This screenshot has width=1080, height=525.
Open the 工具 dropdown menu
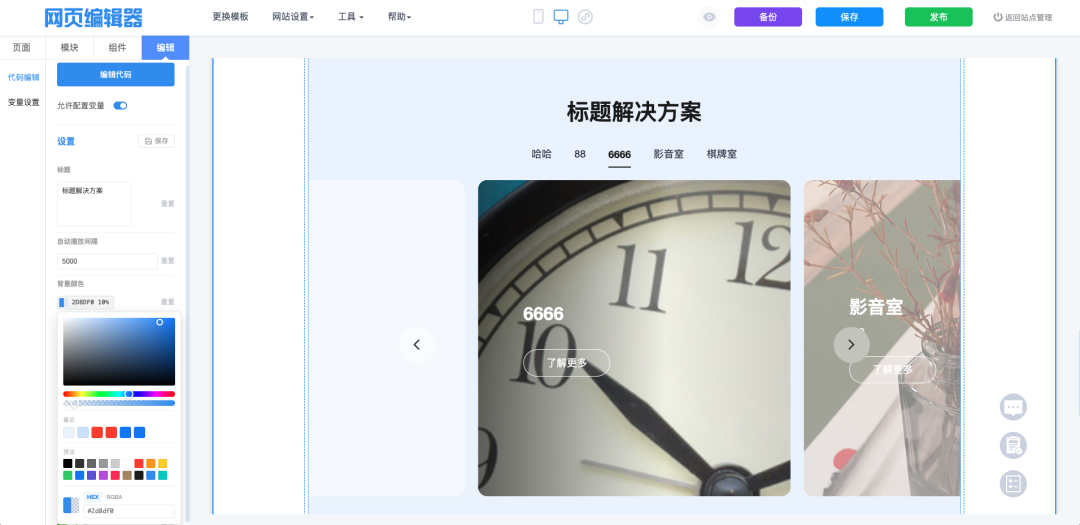click(351, 17)
